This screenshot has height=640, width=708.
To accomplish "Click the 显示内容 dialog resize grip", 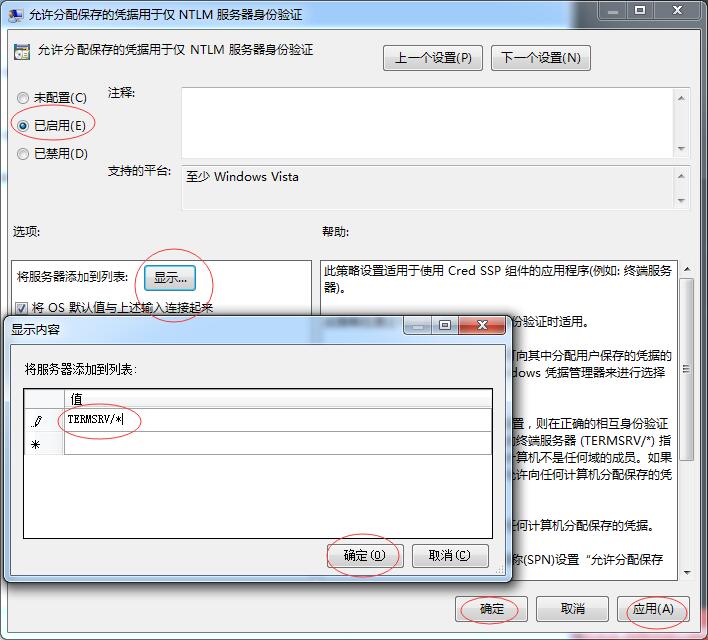I will [500, 571].
